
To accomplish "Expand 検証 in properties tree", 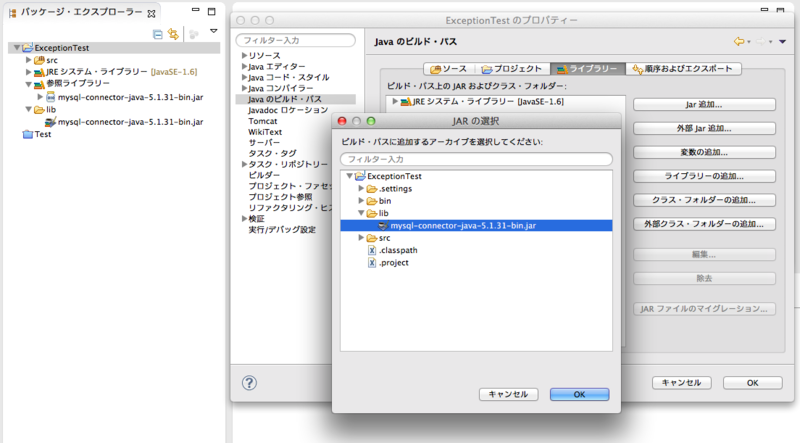I will click(244, 218).
